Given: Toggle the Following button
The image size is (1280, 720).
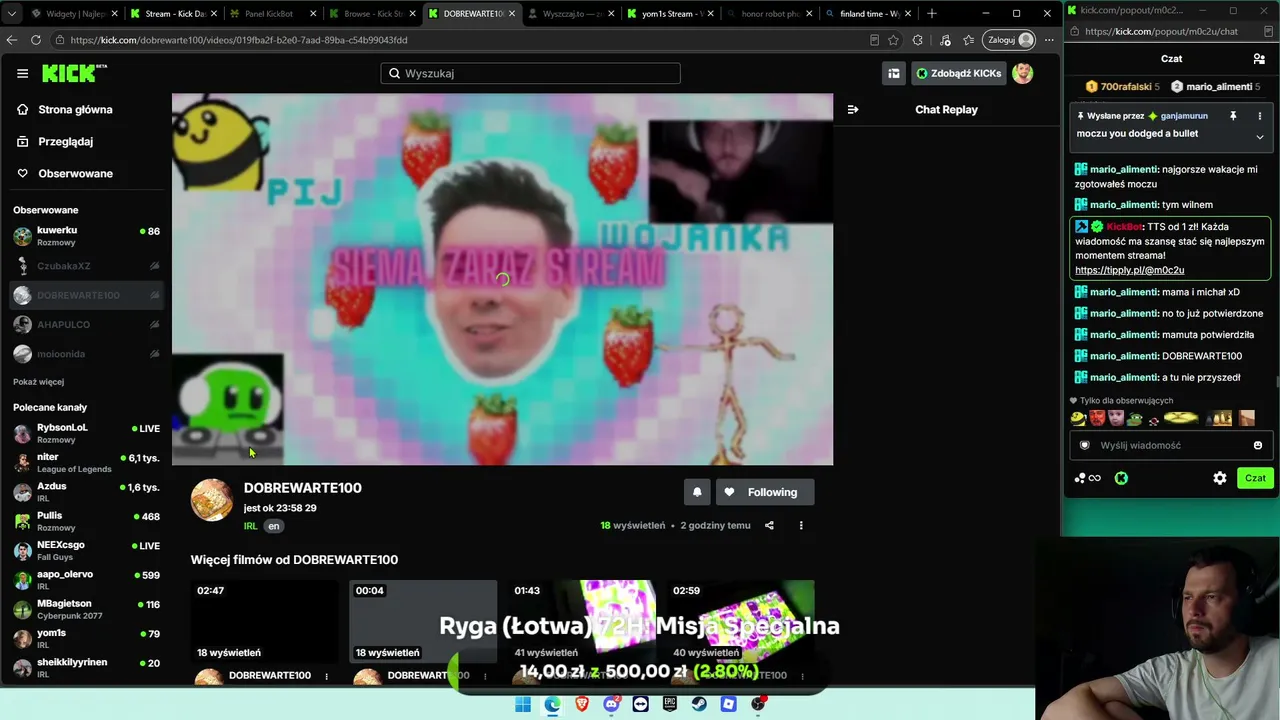Looking at the screenshot, I should tap(764, 492).
